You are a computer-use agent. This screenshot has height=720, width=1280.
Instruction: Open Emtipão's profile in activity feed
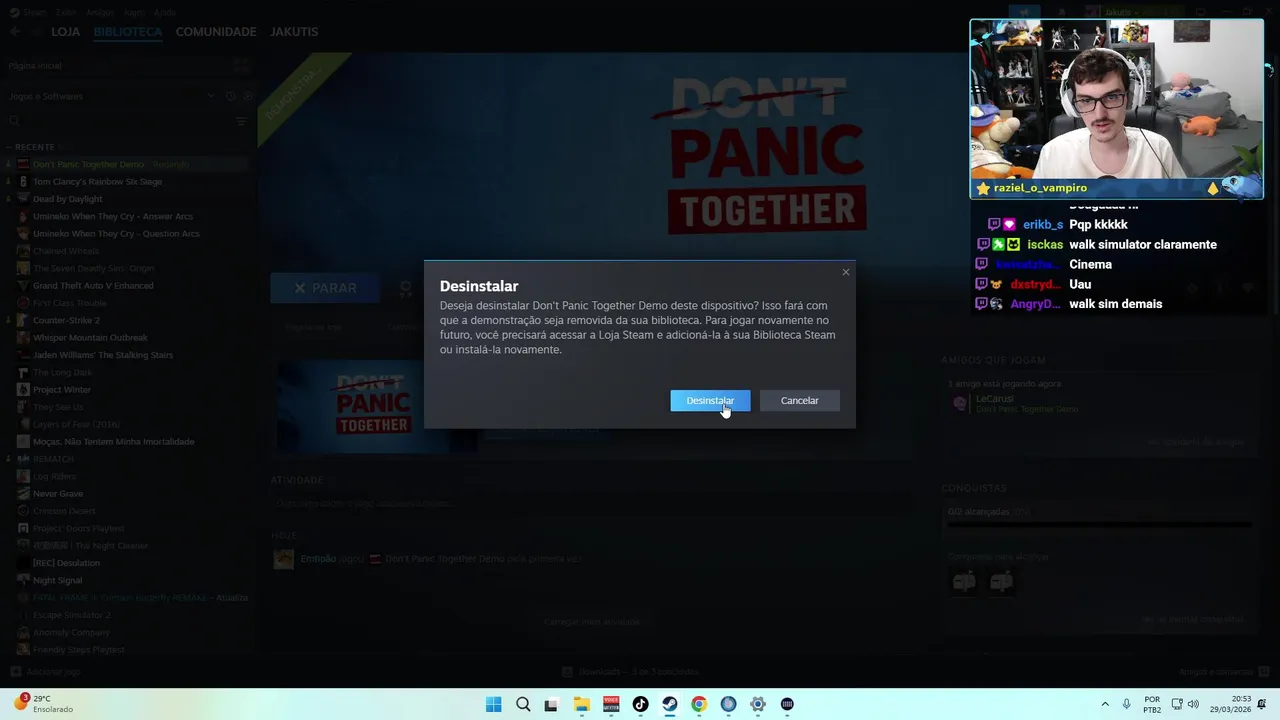(318, 559)
